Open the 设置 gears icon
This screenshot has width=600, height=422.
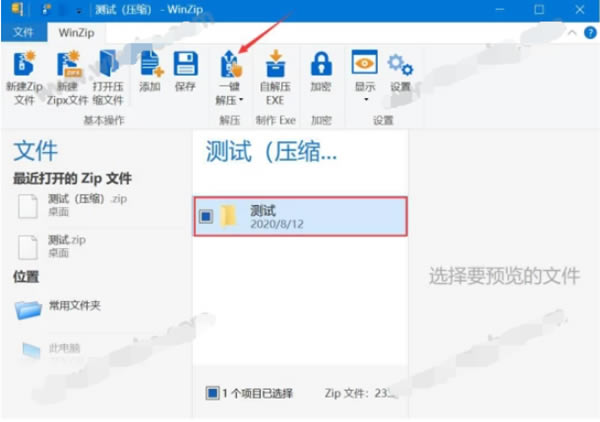click(400, 66)
